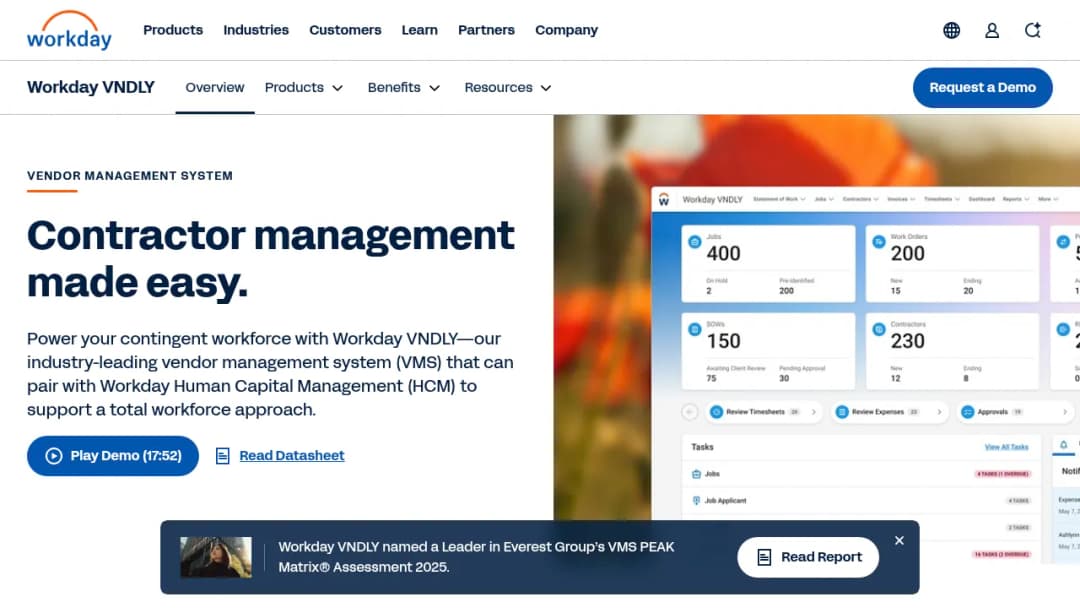
Task: Open the Products main navigation menu
Action: click(x=173, y=30)
